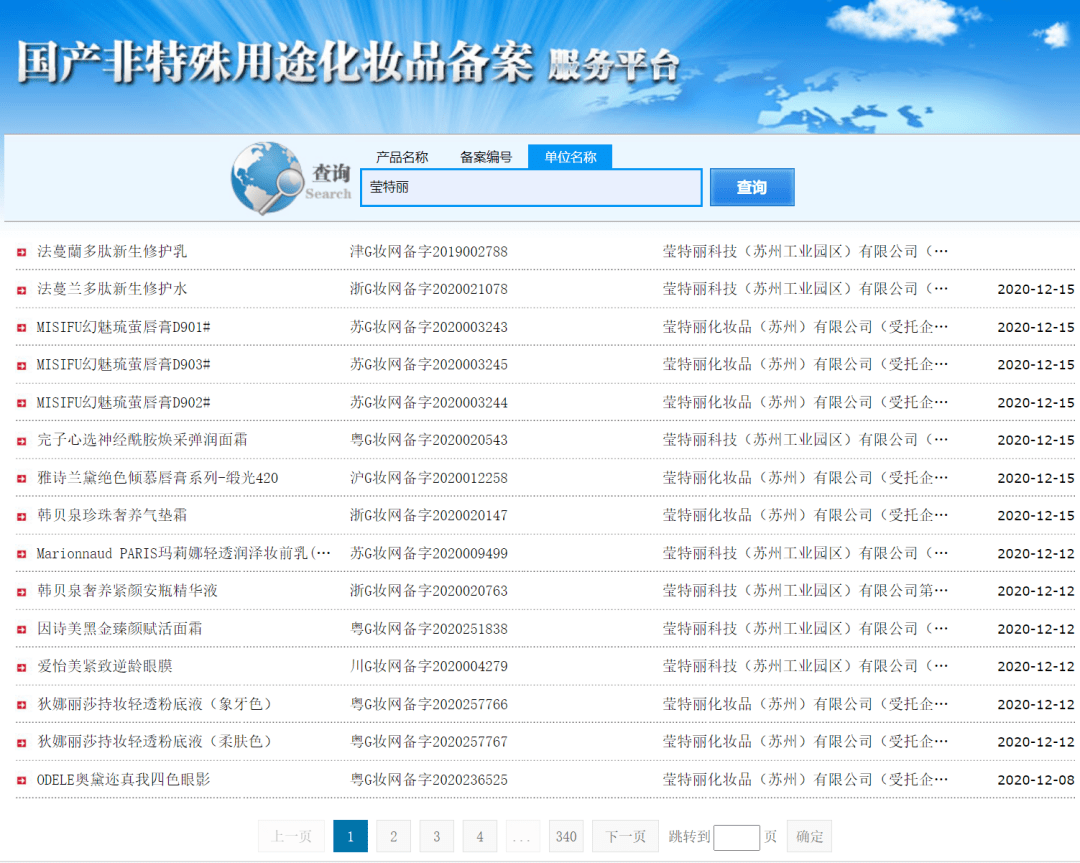Image resolution: width=1080 pixels, height=863 pixels.
Task: Click red arrow icon beside 因诗美黑金臻颜赋活面霜
Action: tap(21, 629)
